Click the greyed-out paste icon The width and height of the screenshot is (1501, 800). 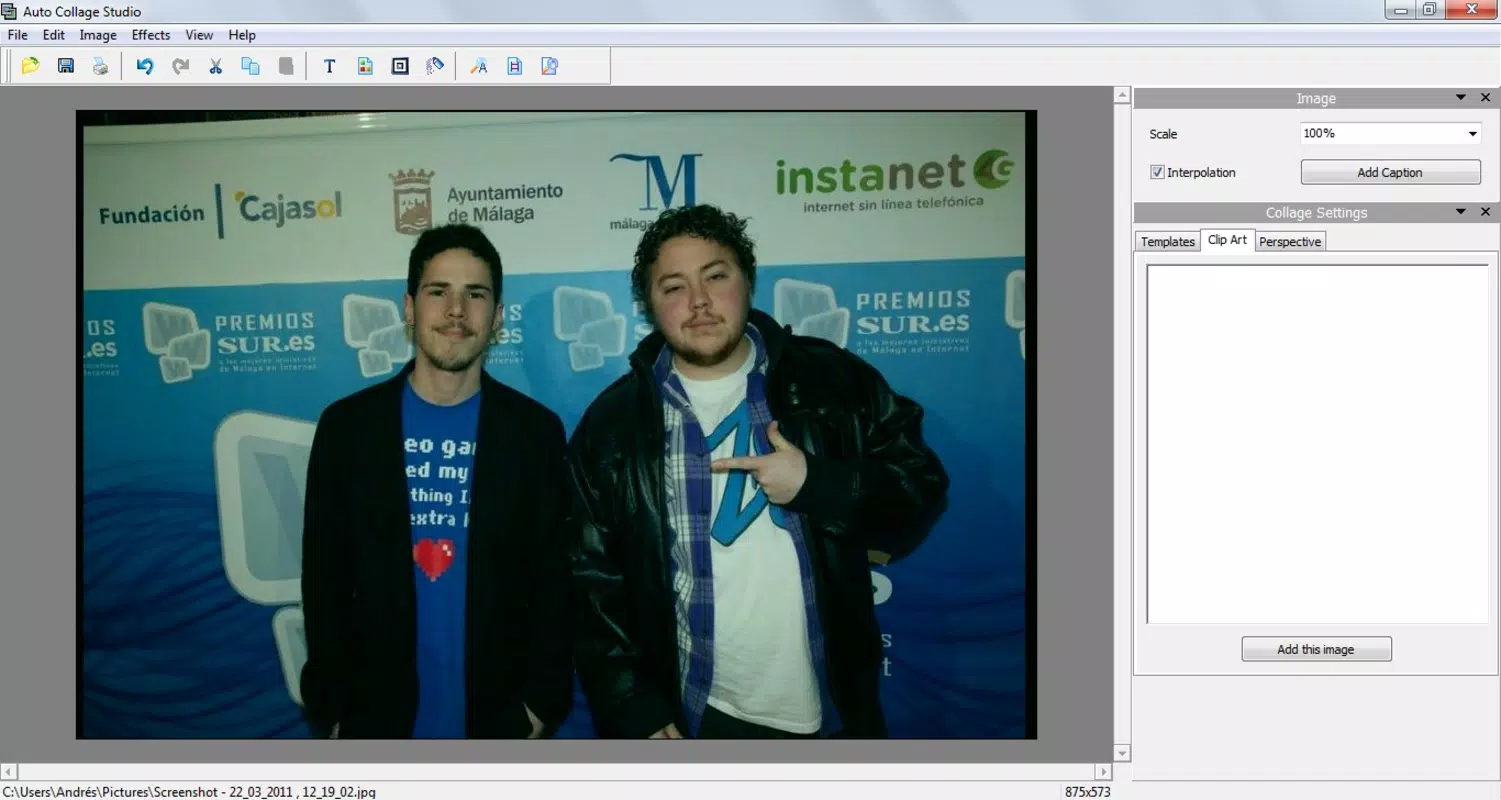click(286, 66)
